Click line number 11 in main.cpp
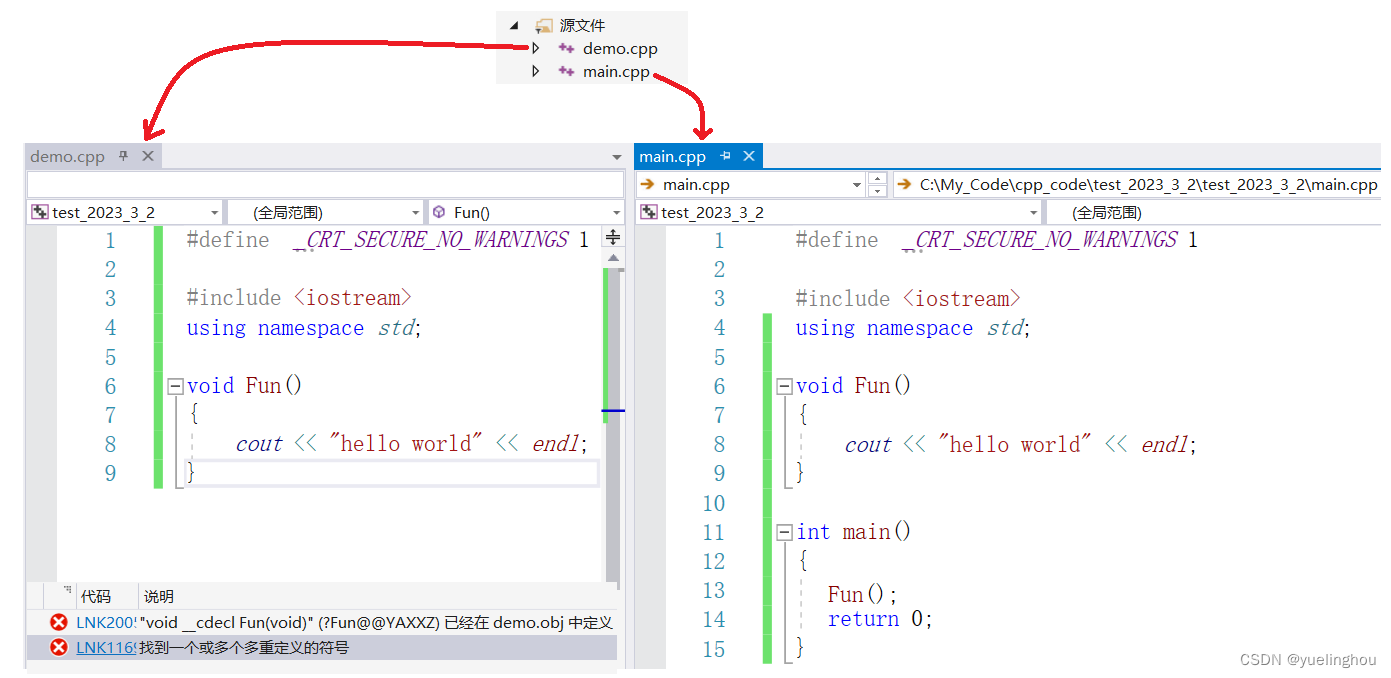 click(714, 532)
